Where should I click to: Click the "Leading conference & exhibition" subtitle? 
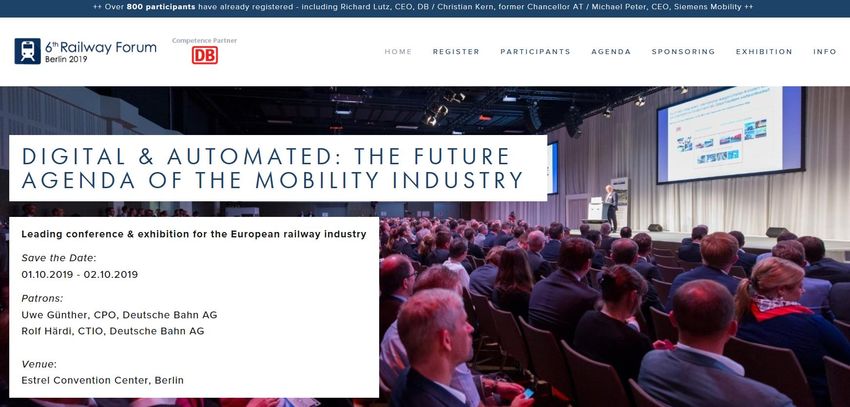pos(193,234)
